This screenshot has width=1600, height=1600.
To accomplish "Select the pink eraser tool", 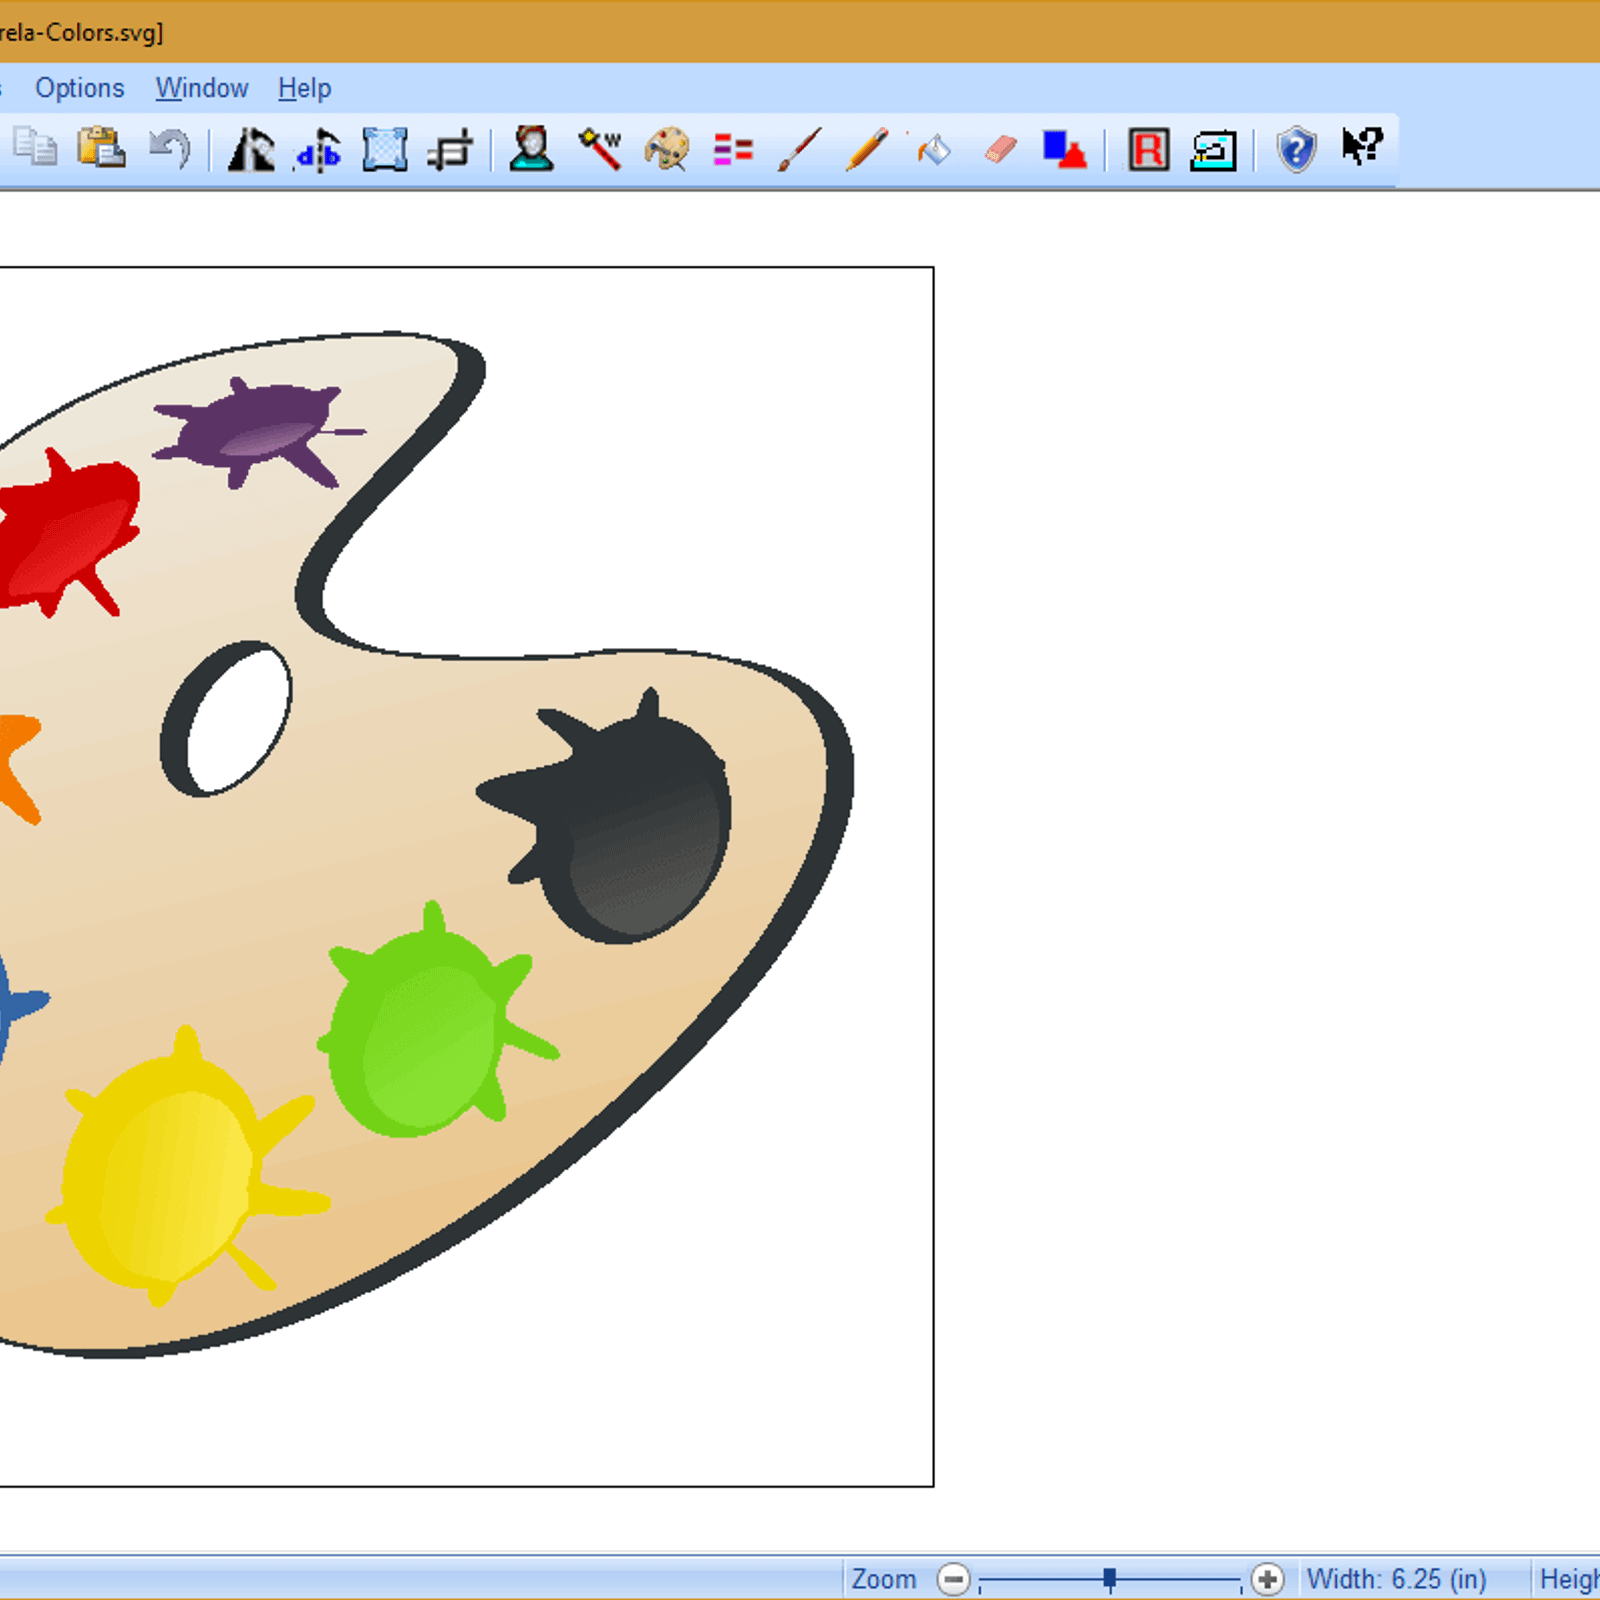I will point(1000,150).
